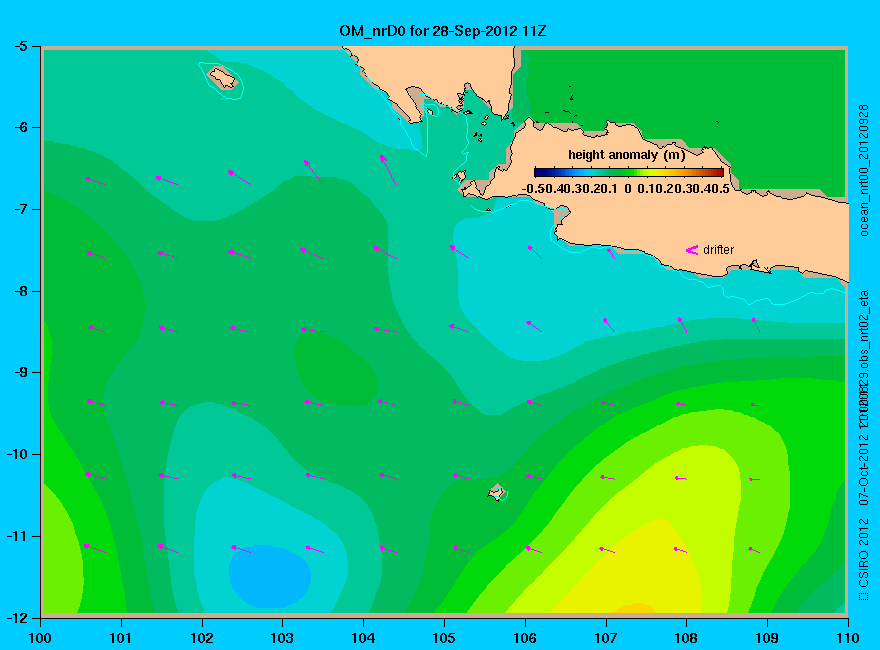Click longitude tick label "102"

click(x=201, y=638)
